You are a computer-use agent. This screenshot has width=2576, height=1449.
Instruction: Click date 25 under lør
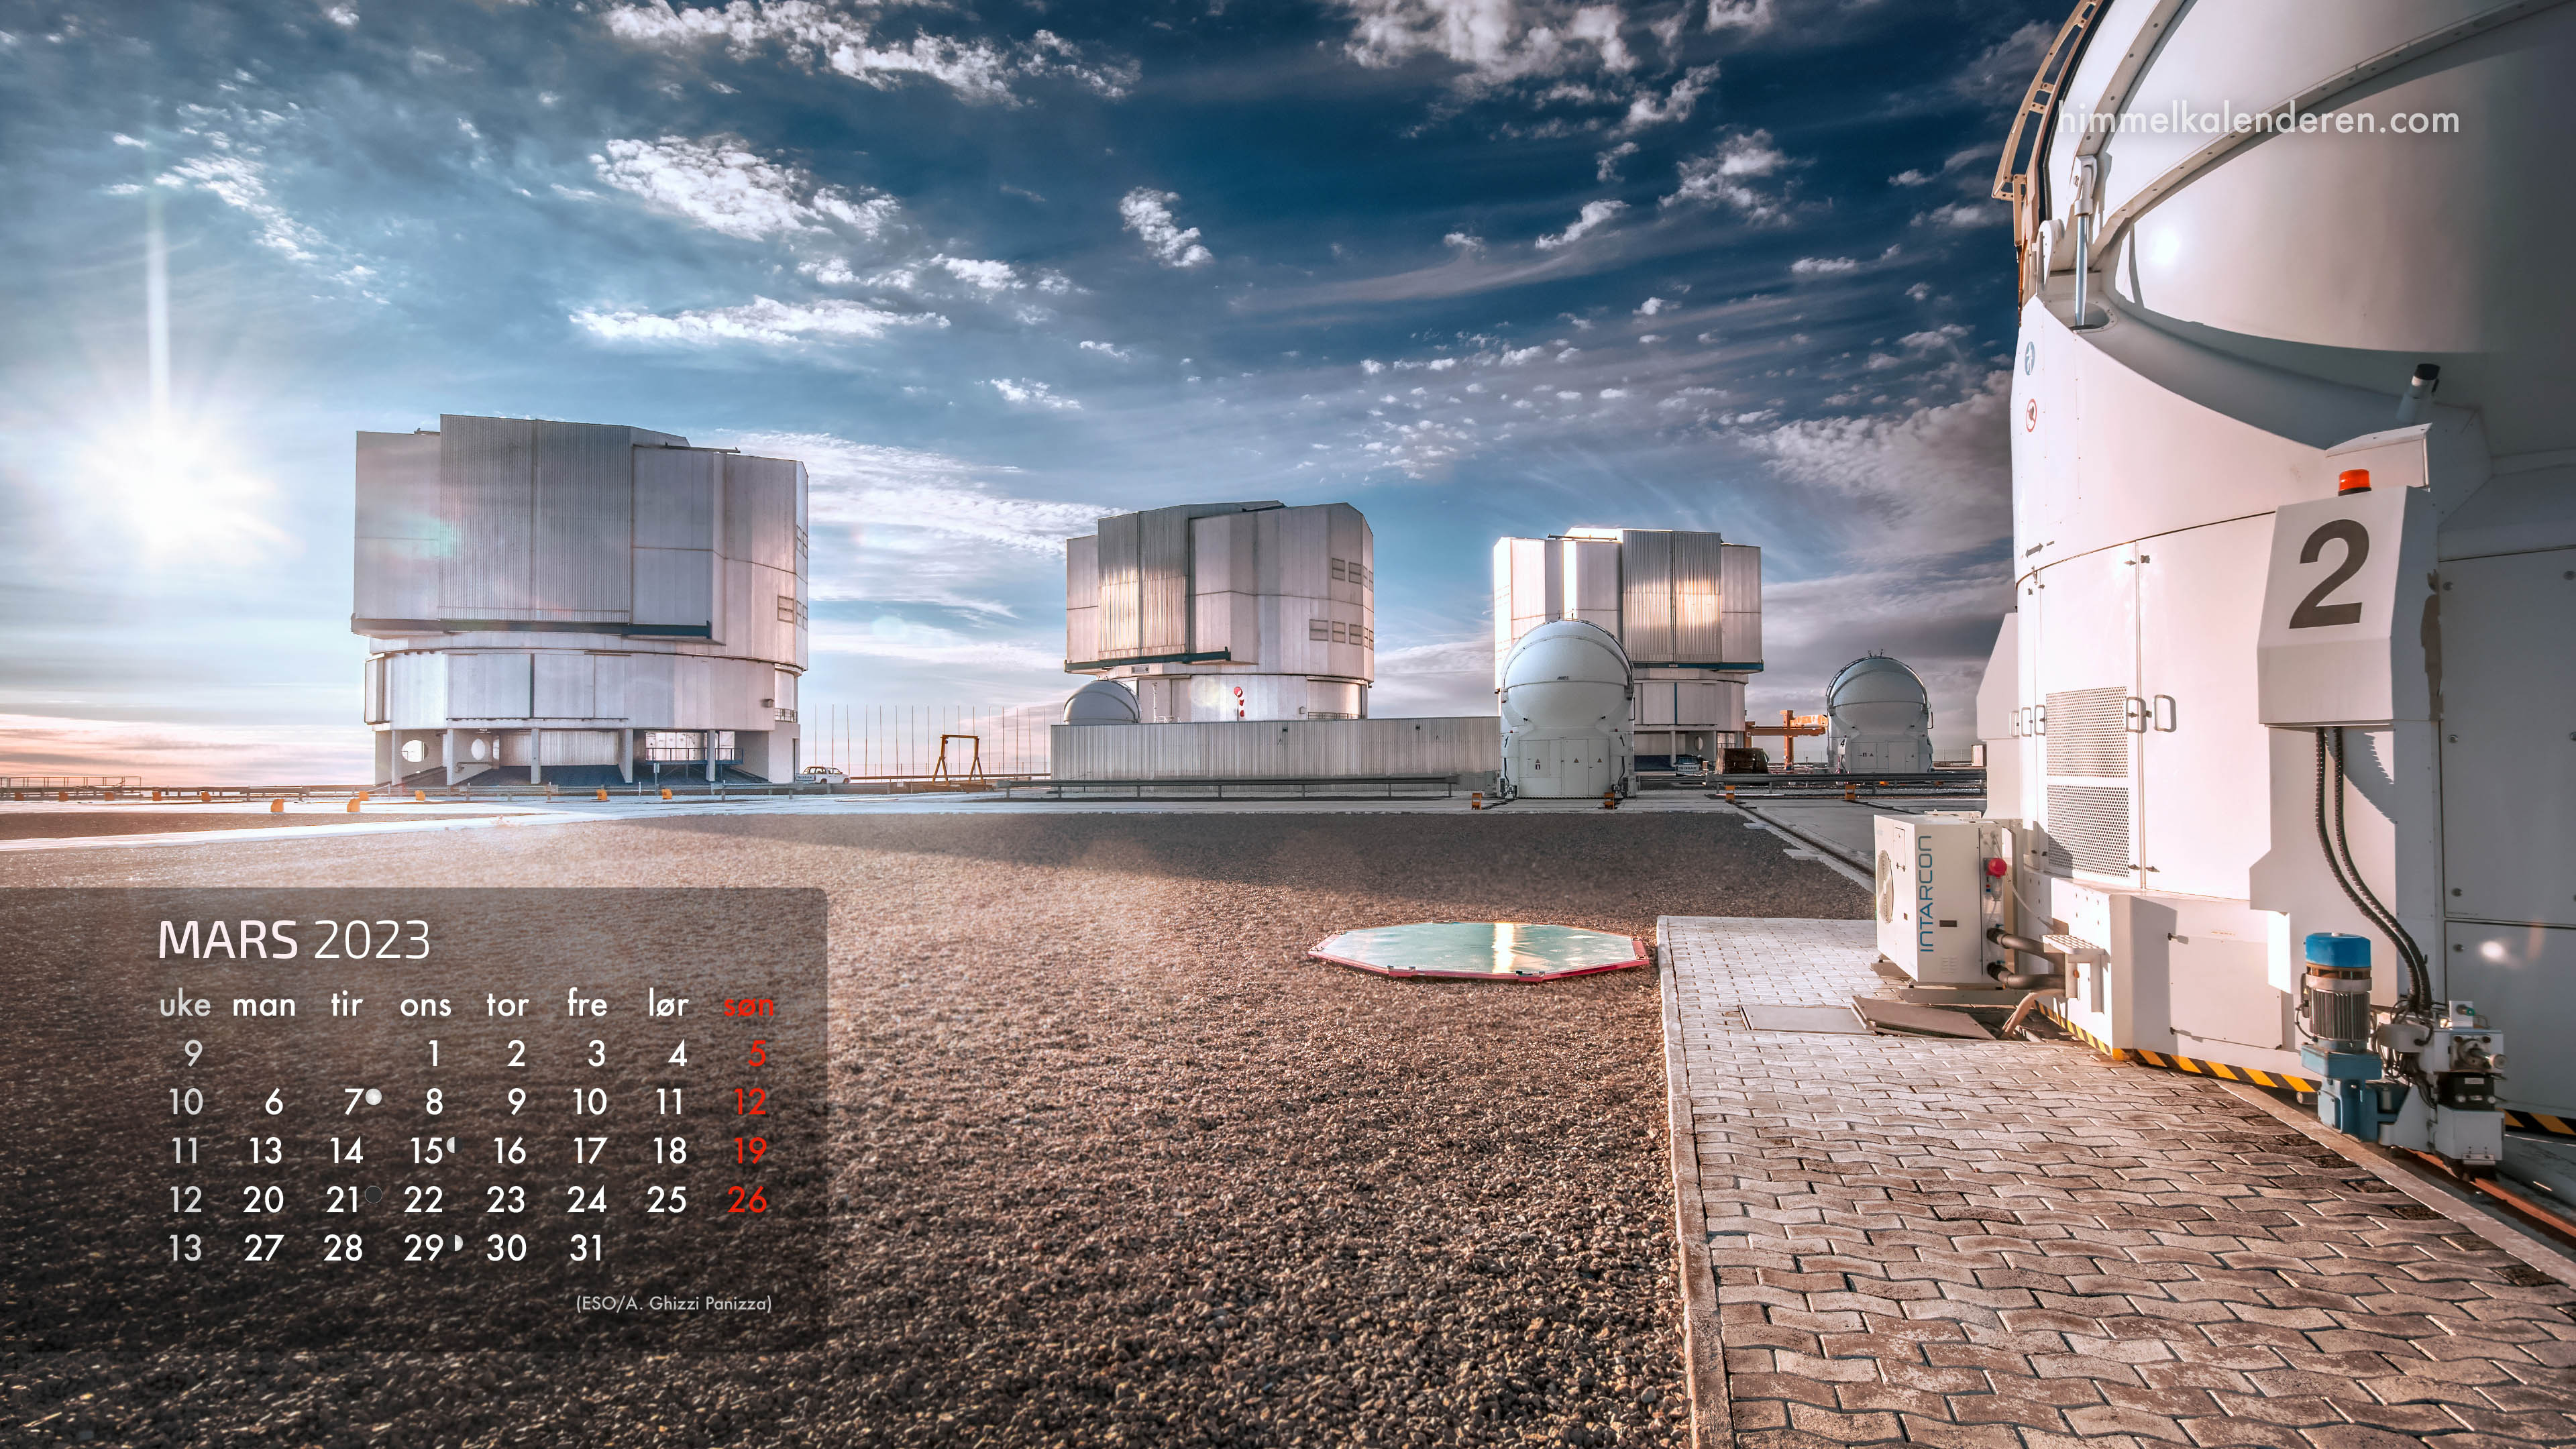[x=667, y=1200]
